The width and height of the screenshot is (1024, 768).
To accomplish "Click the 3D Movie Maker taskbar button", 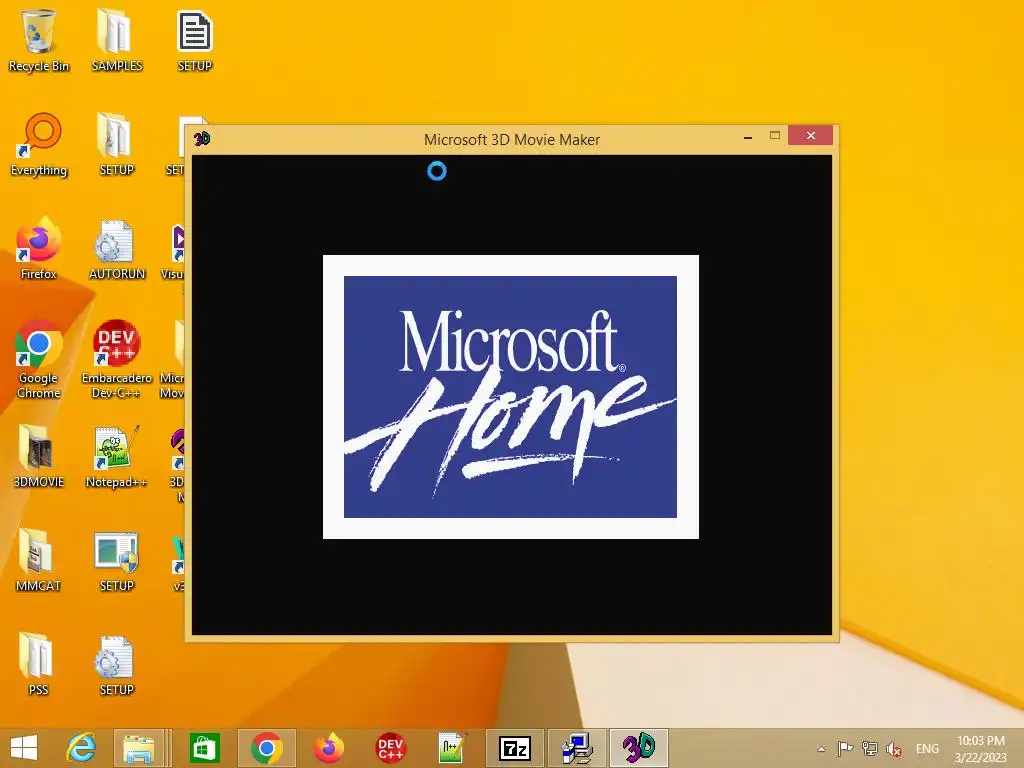I will click(639, 748).
